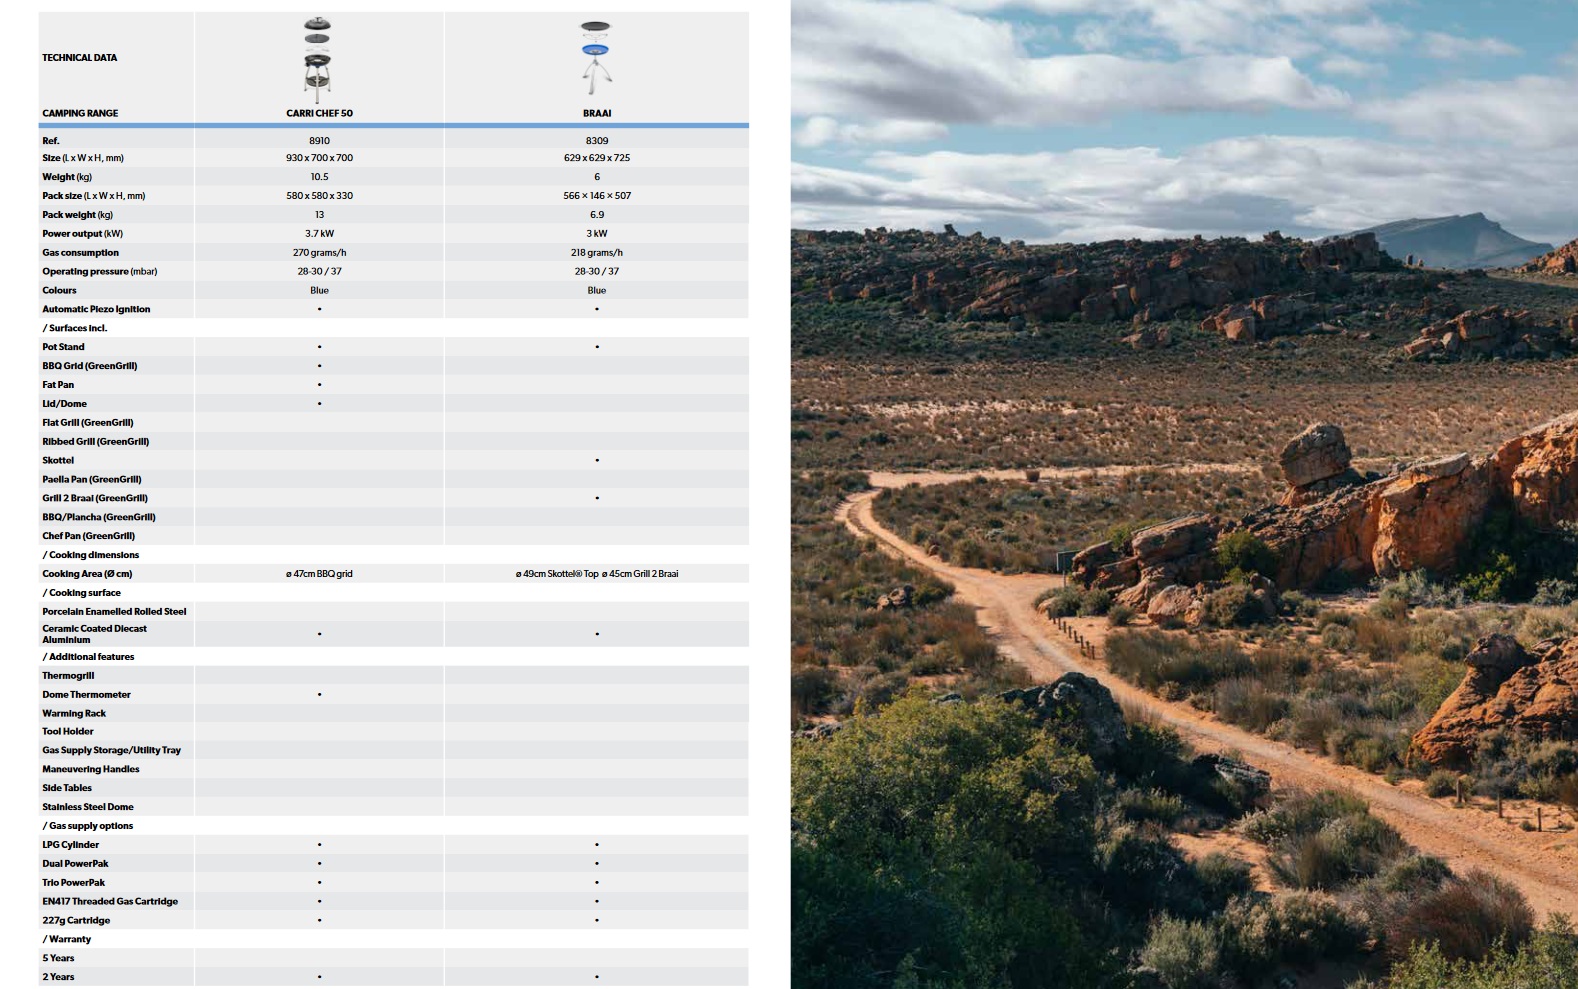Select the power output '3.7 kW'
Screen dimensions: 1578x989
tap(319, 234)
